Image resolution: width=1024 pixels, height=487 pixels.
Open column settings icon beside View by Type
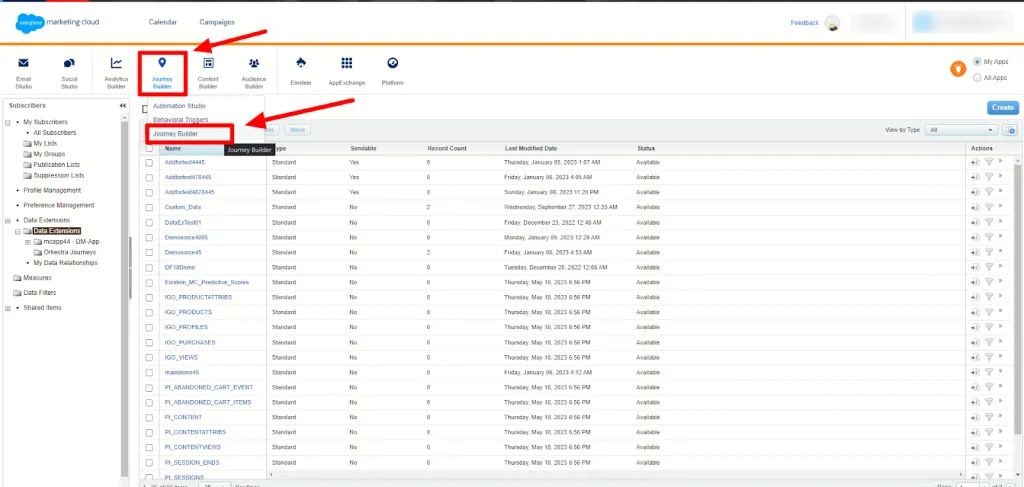pos(1010,130)
